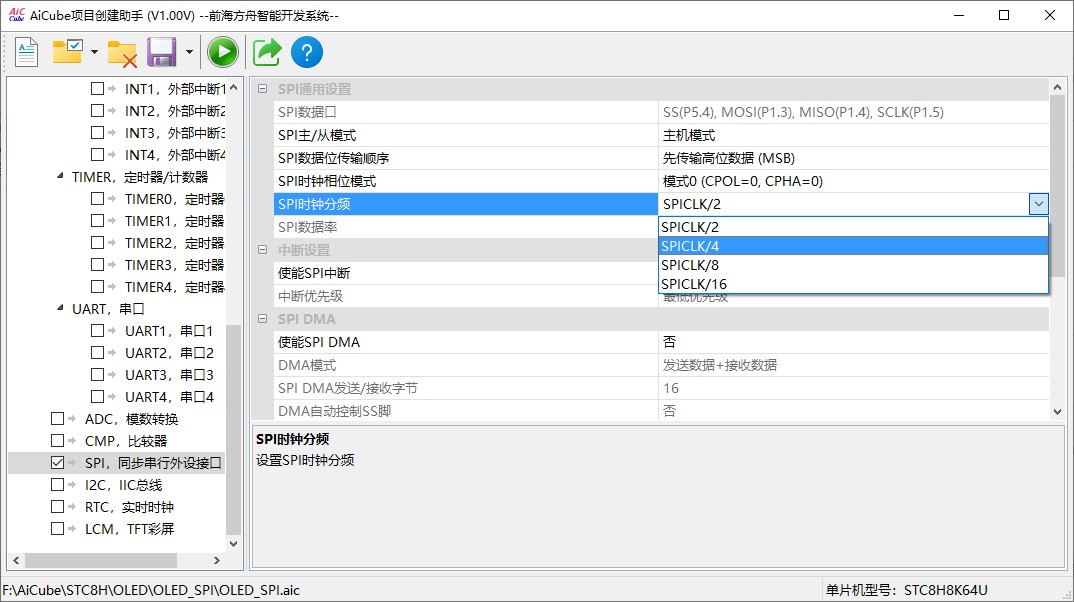Image resolution: width=1074 pixels, height=602 pixels.
Task: Uncheck the SPI peripheral checkbox
Action: pyautogui.click(x=58, y=463)
